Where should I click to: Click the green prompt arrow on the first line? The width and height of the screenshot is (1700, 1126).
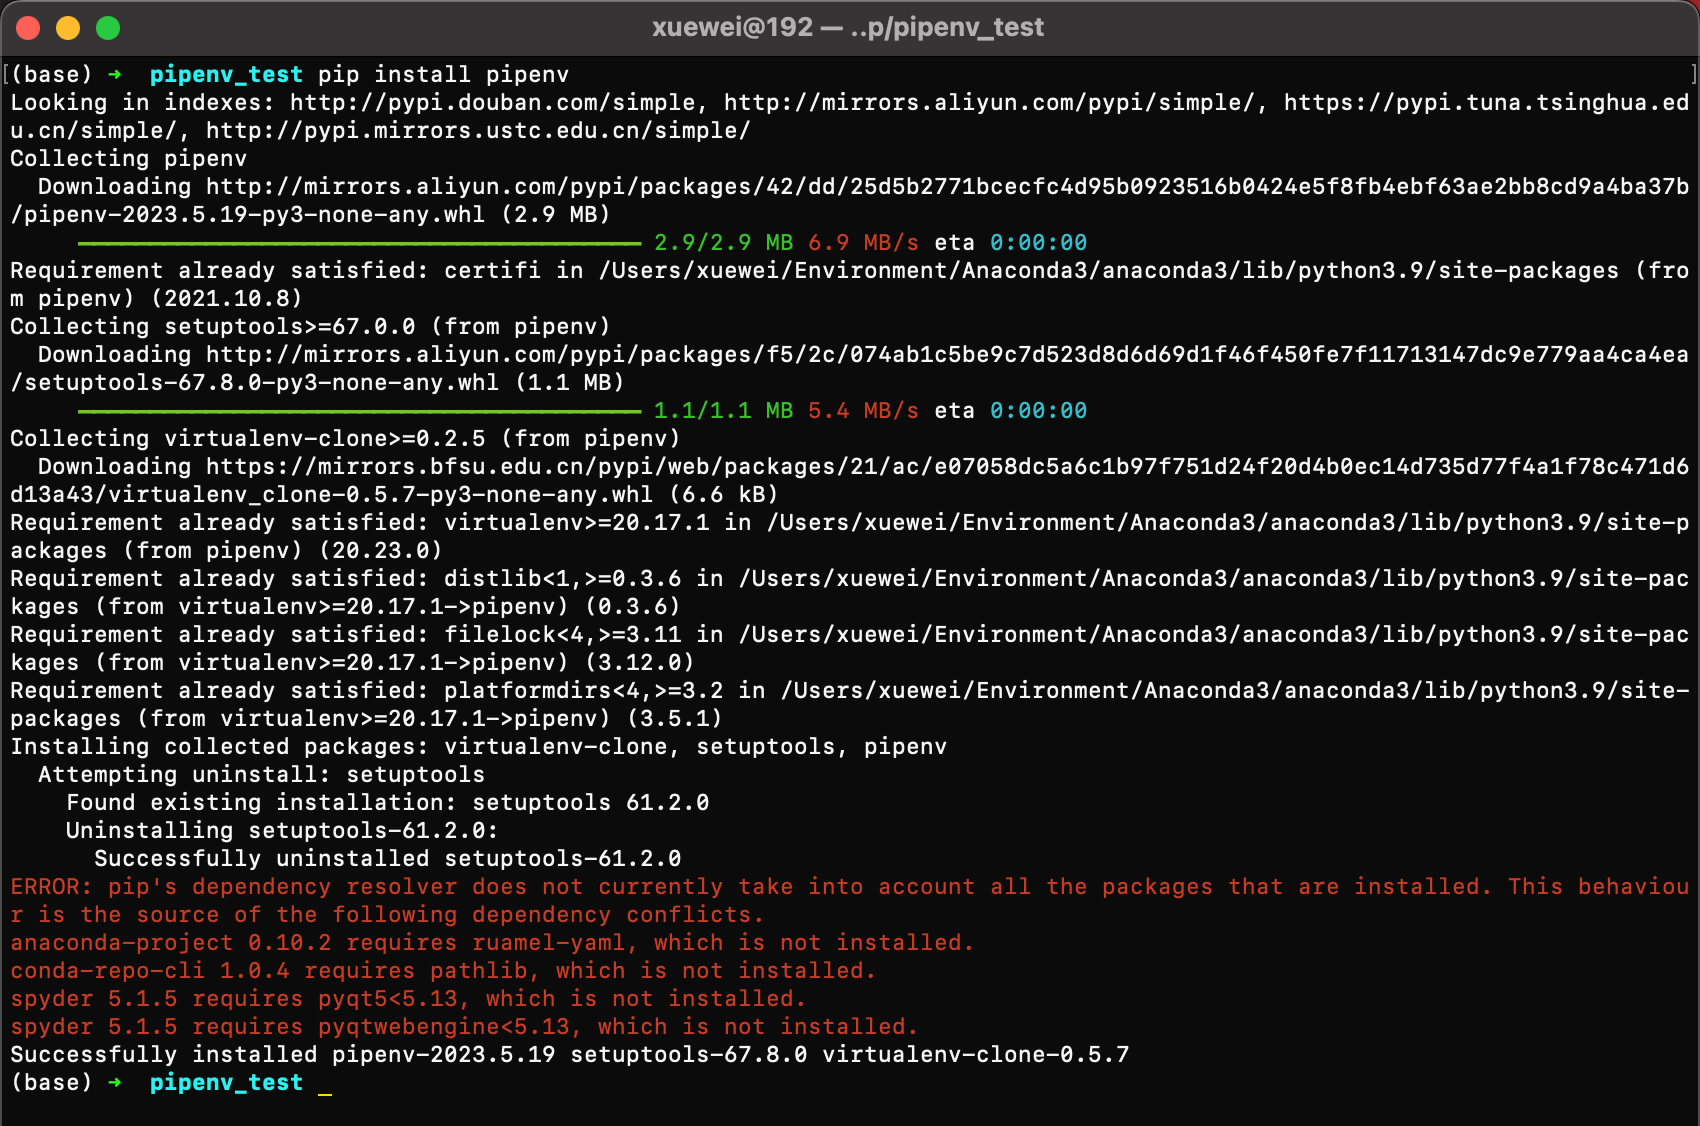115,75
